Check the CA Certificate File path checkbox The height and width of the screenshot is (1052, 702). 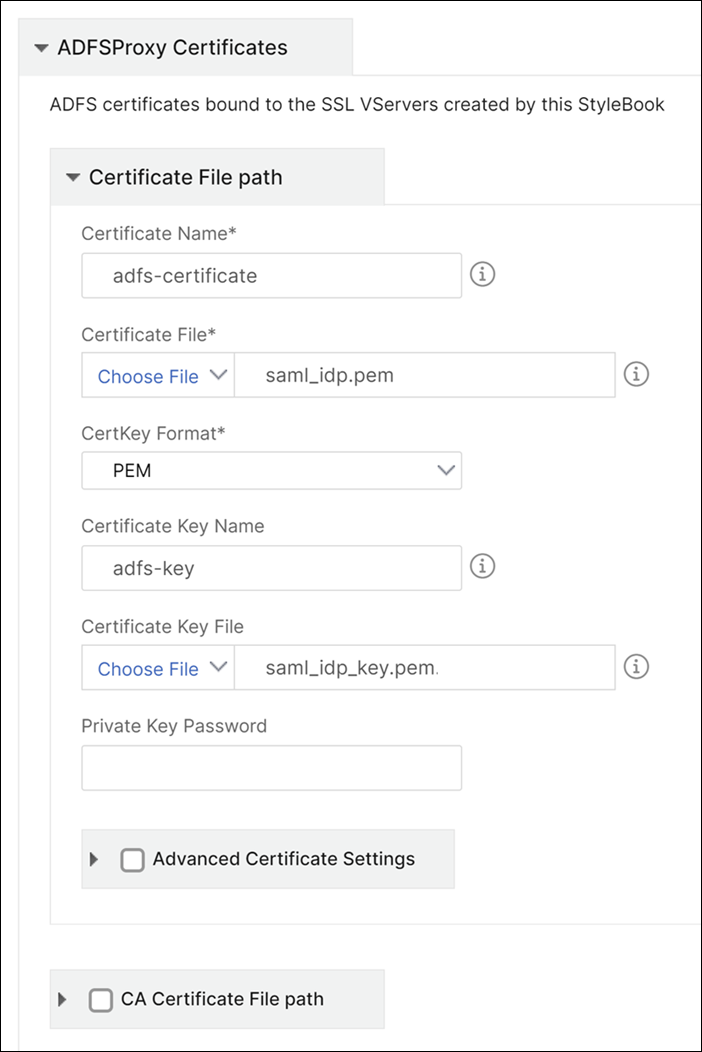(x=101, y=999)
